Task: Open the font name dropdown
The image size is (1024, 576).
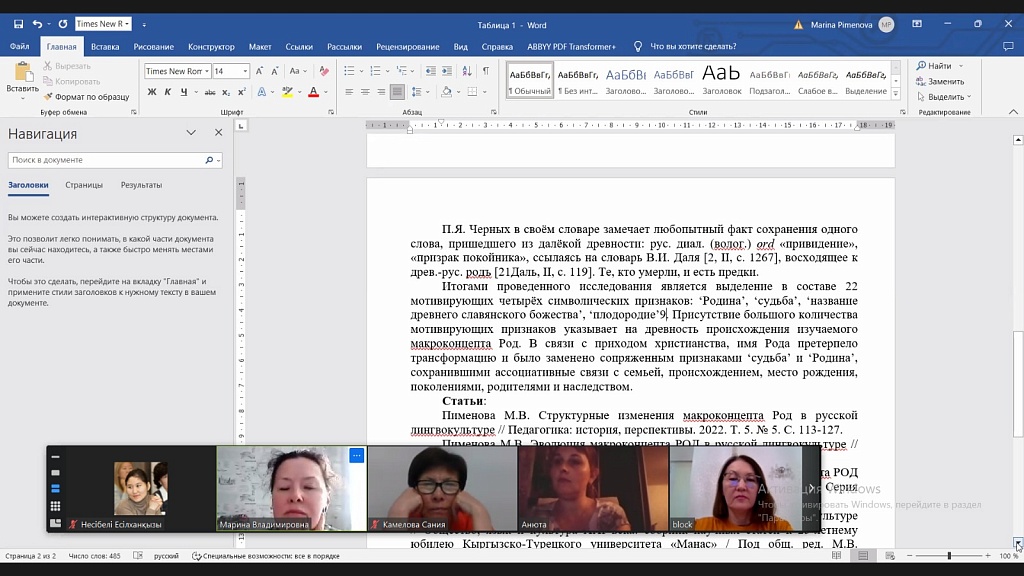Action: (x=206, y=71)
